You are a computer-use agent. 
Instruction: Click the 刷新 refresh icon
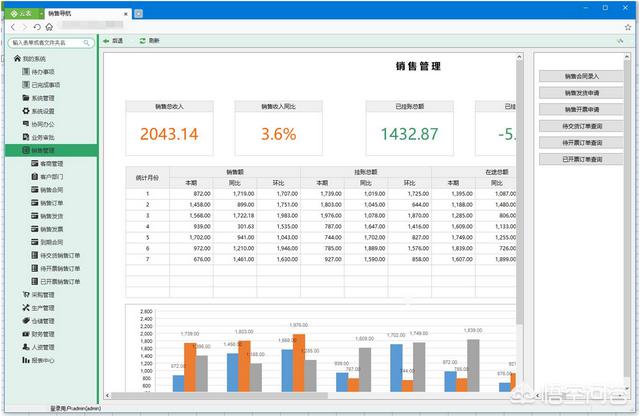click(x=142, y=41)
